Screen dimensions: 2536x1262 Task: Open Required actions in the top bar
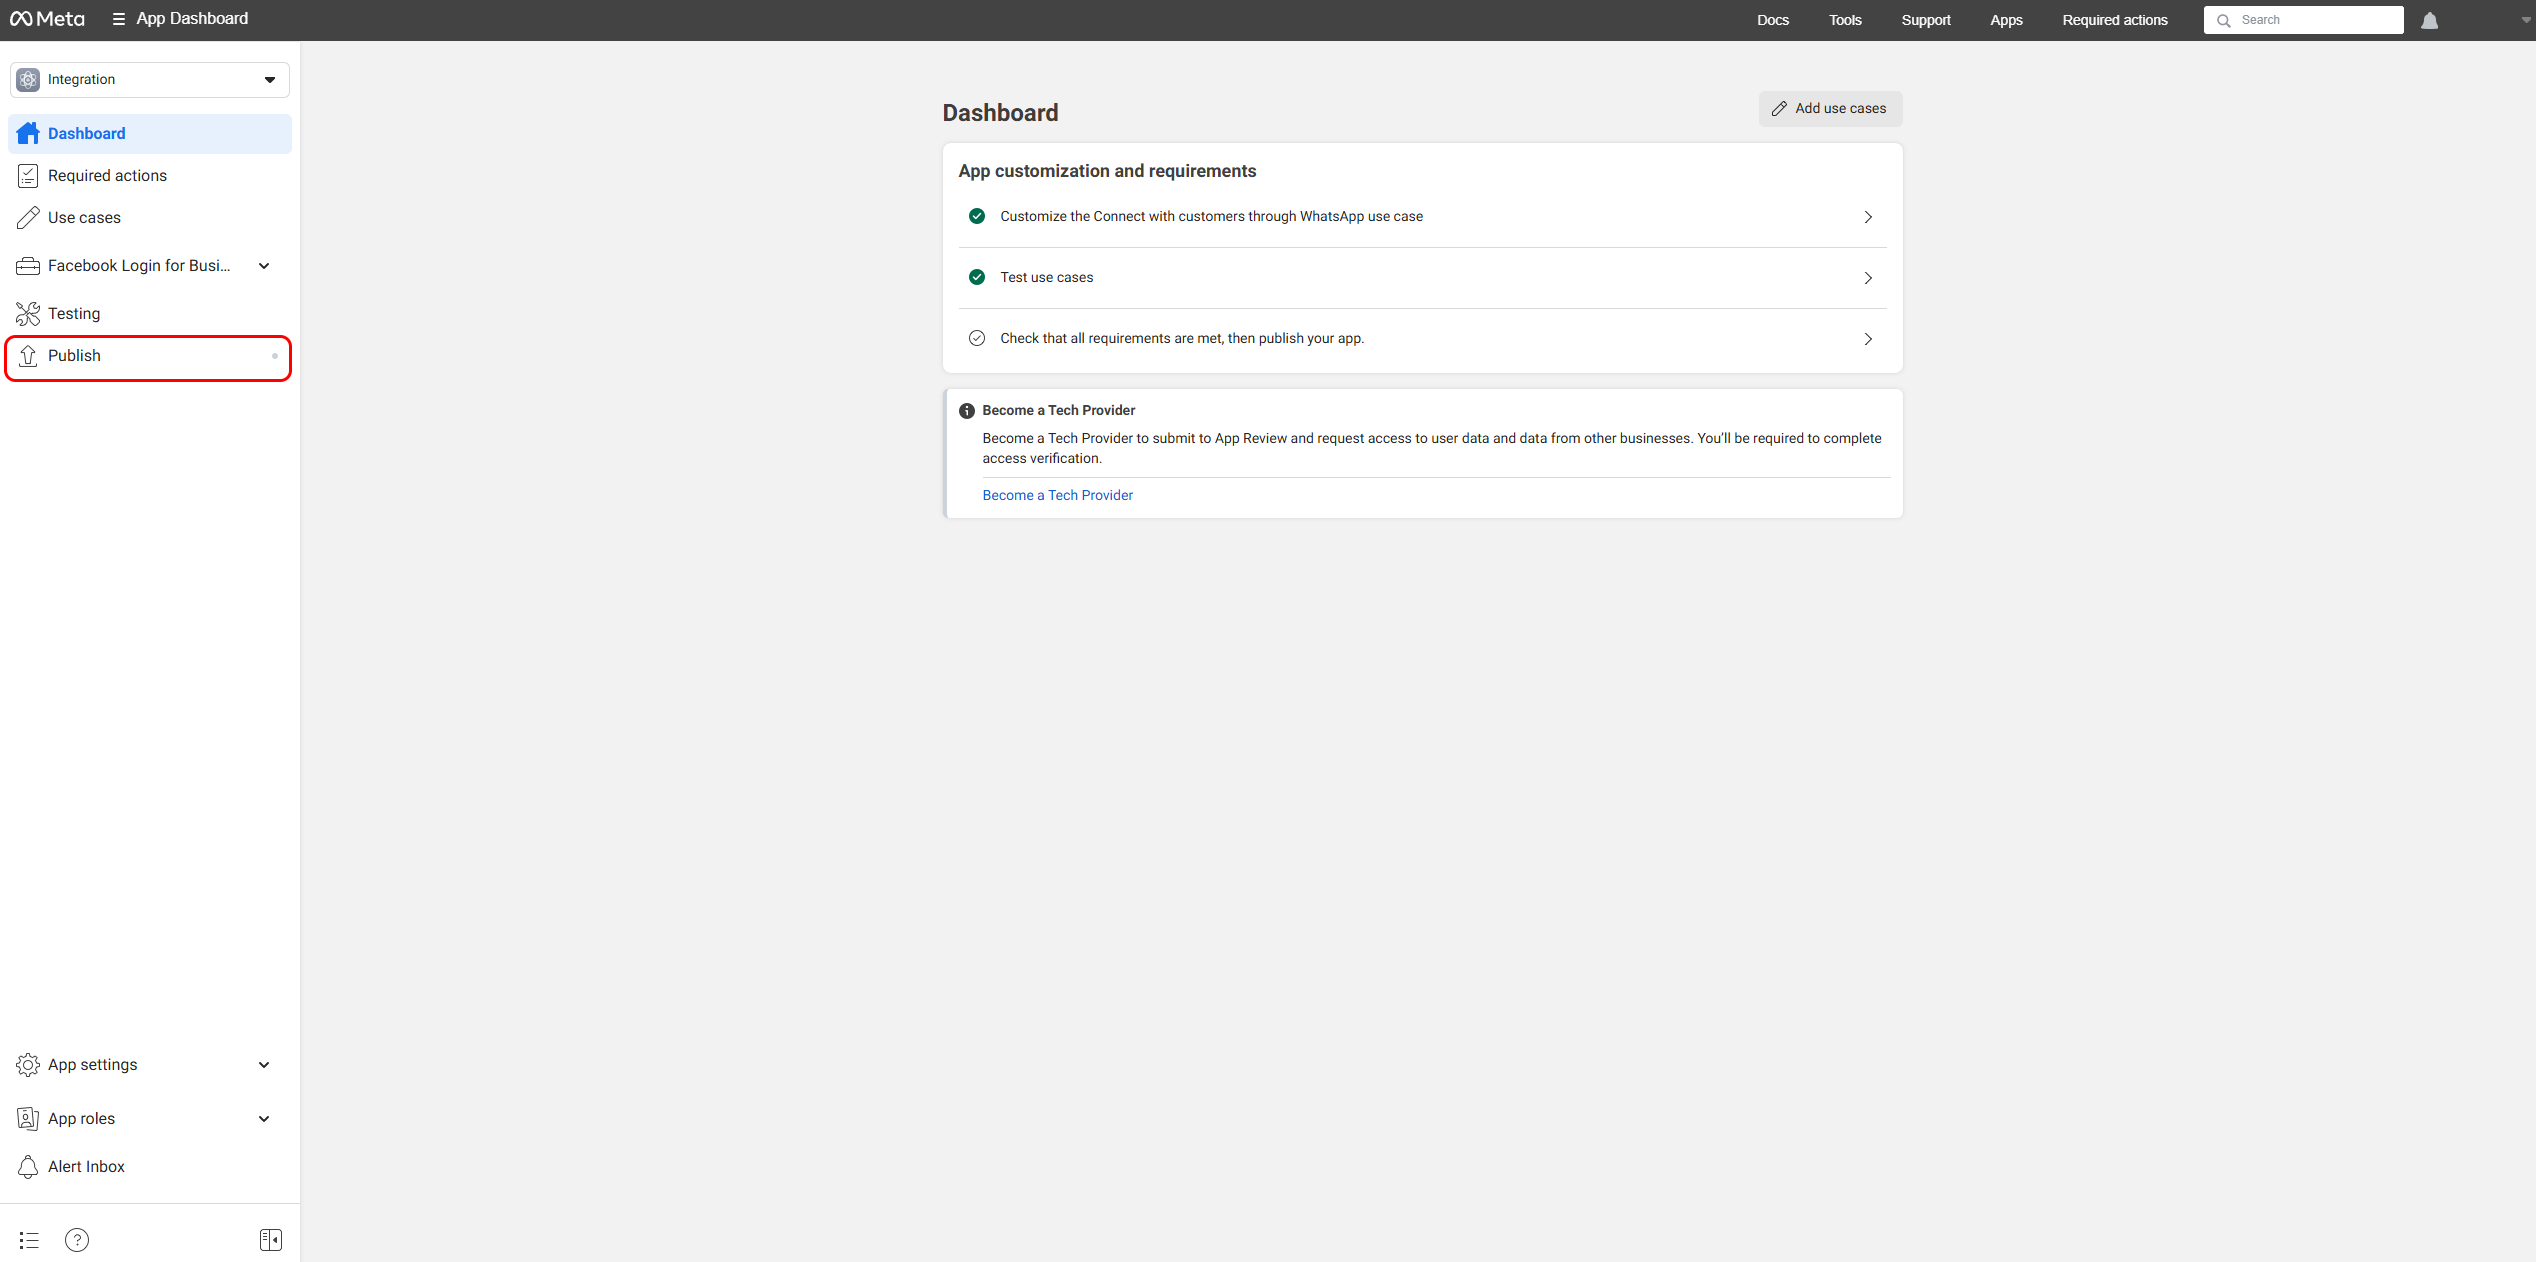tap(2115, 20)
